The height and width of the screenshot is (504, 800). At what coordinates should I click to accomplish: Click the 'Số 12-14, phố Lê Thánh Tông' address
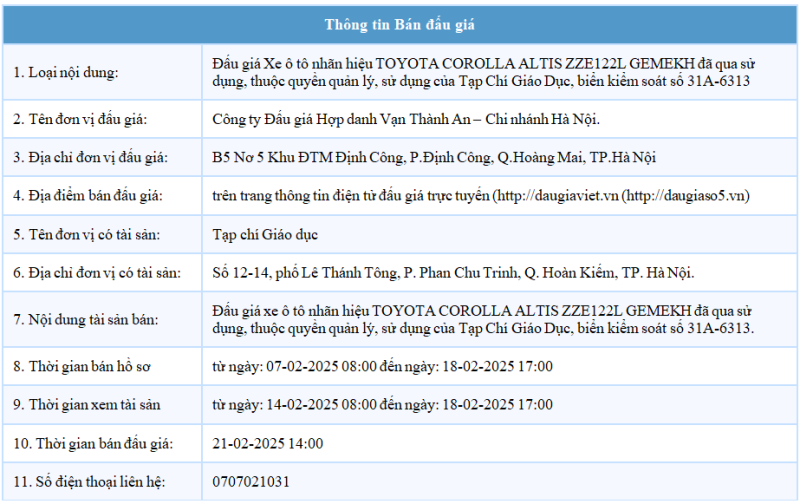pyautogui.click(x=453, y=273)
